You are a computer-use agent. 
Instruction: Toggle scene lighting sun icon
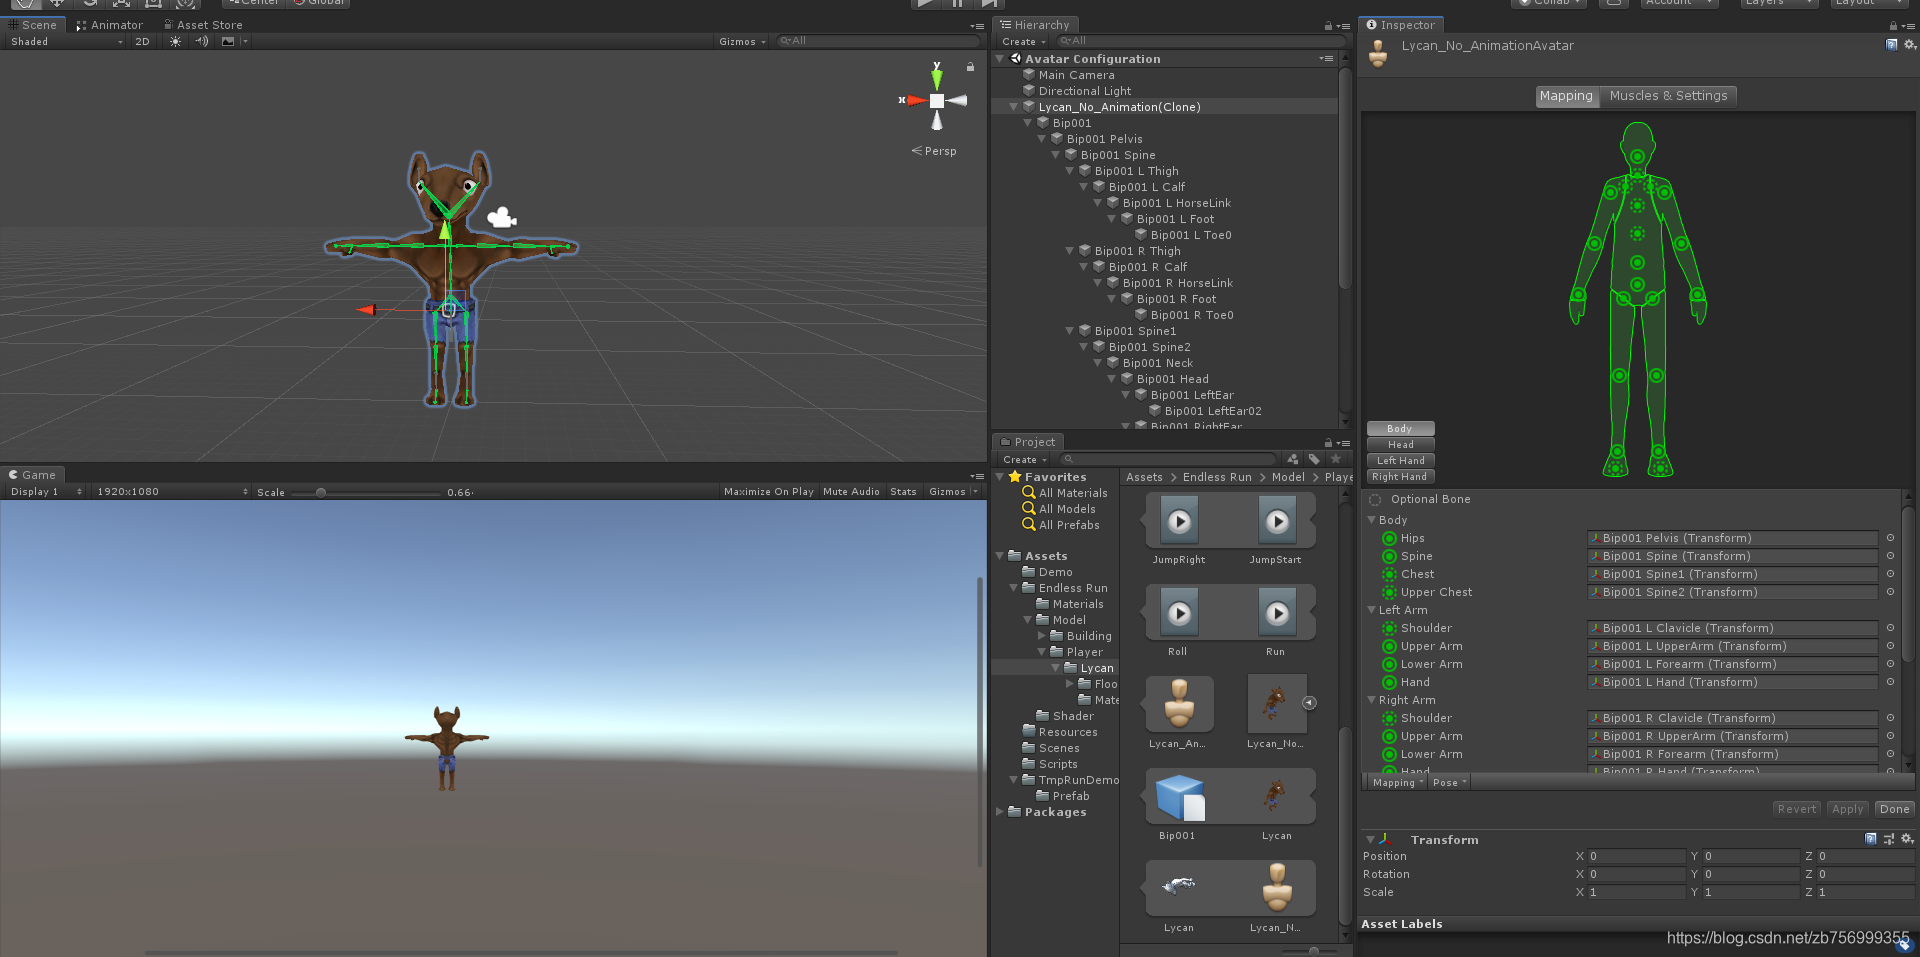click(x=176, y=41)
